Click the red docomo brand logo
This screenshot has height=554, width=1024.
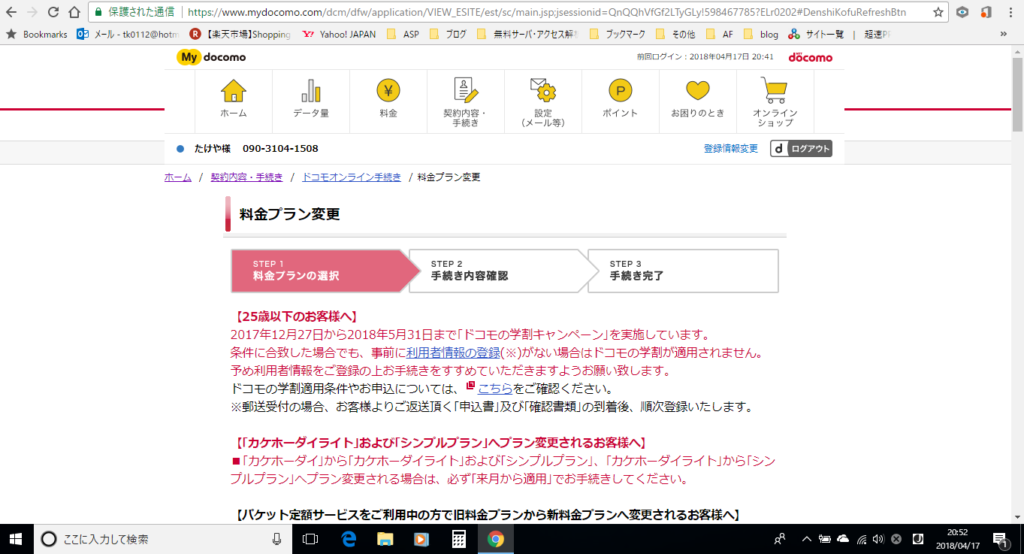click(x=810, y=57)
